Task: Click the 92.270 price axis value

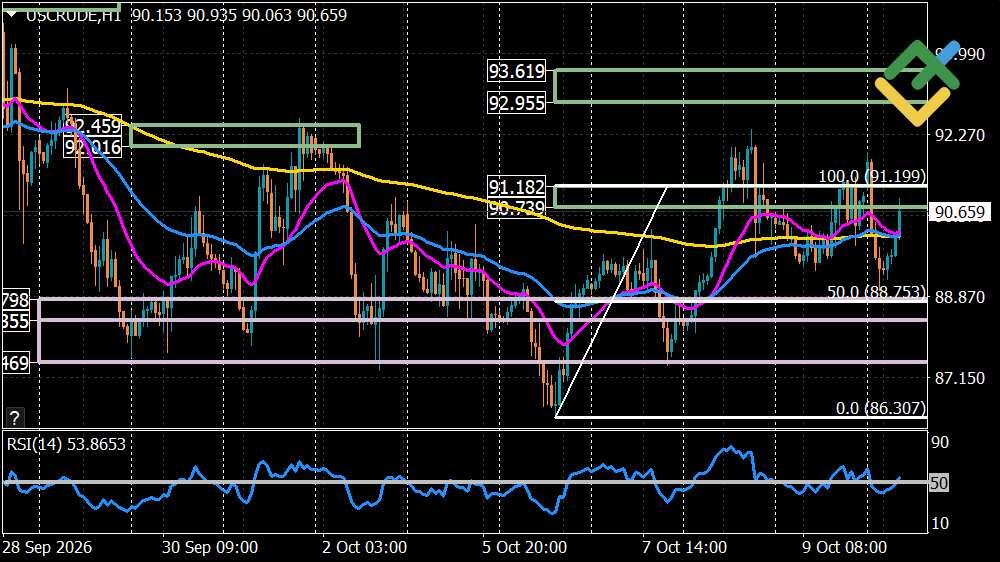Action: pyautogui.click(x=959, y=135)
